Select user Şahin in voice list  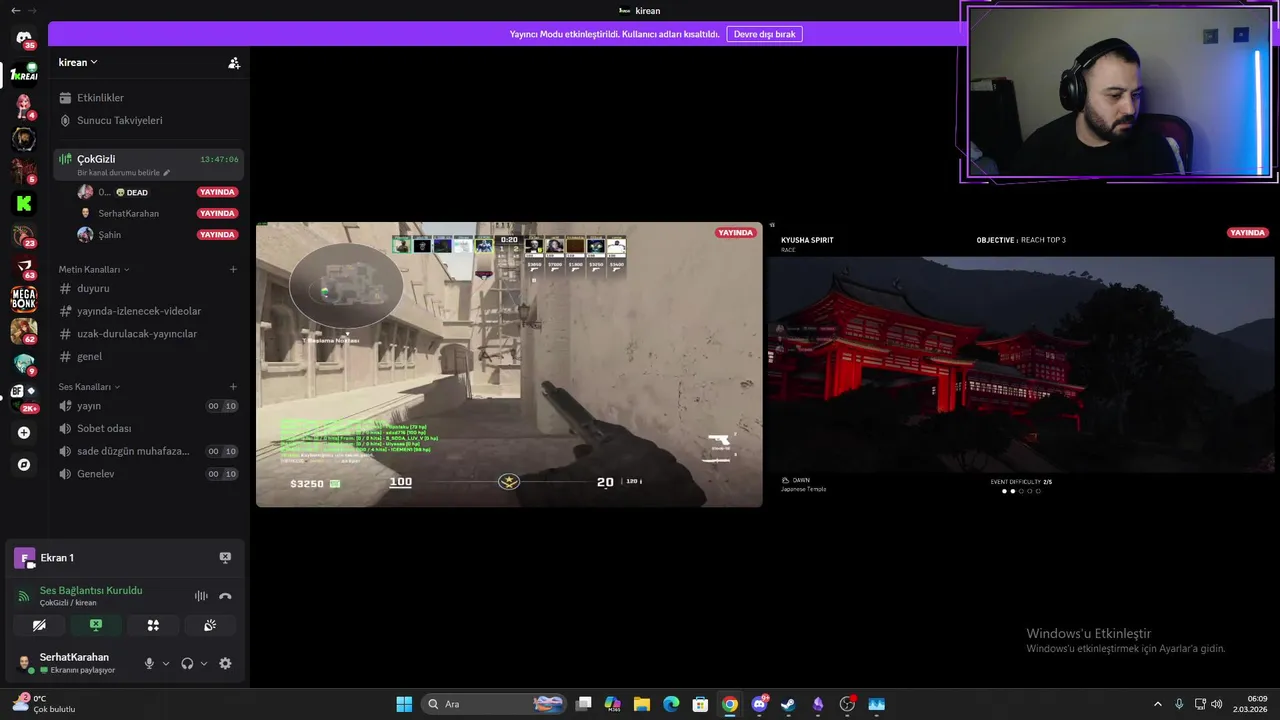[157, 235]
